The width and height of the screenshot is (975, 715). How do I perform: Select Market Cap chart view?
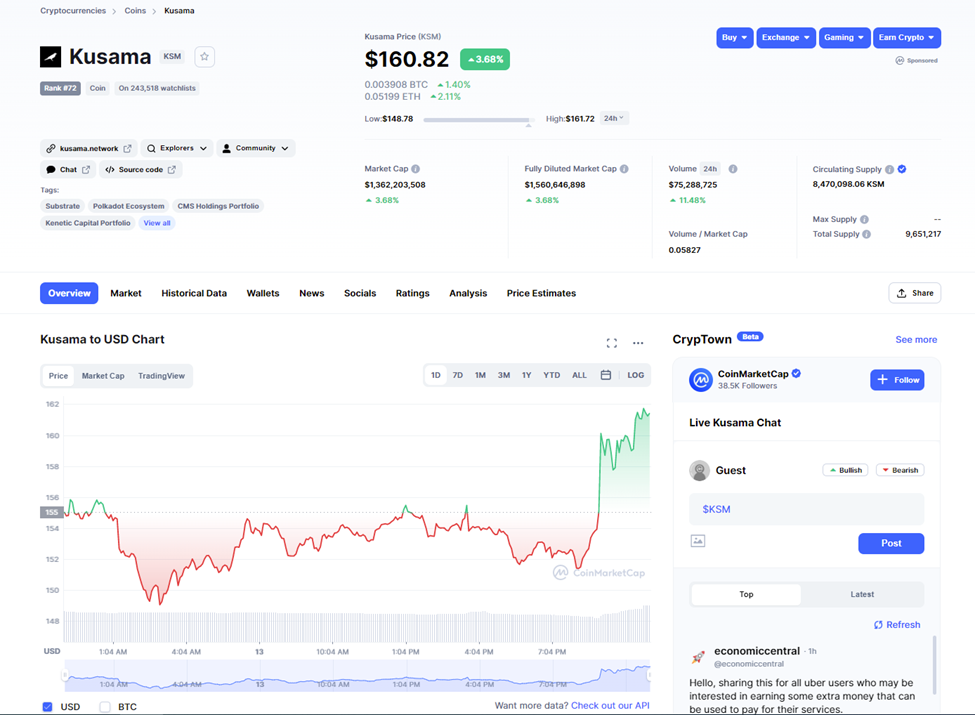(103, 376)
